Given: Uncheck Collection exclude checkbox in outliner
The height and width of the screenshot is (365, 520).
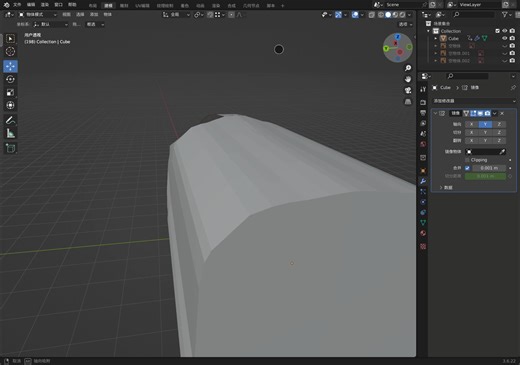Looking at the screenshot, I should click(497, 31).
